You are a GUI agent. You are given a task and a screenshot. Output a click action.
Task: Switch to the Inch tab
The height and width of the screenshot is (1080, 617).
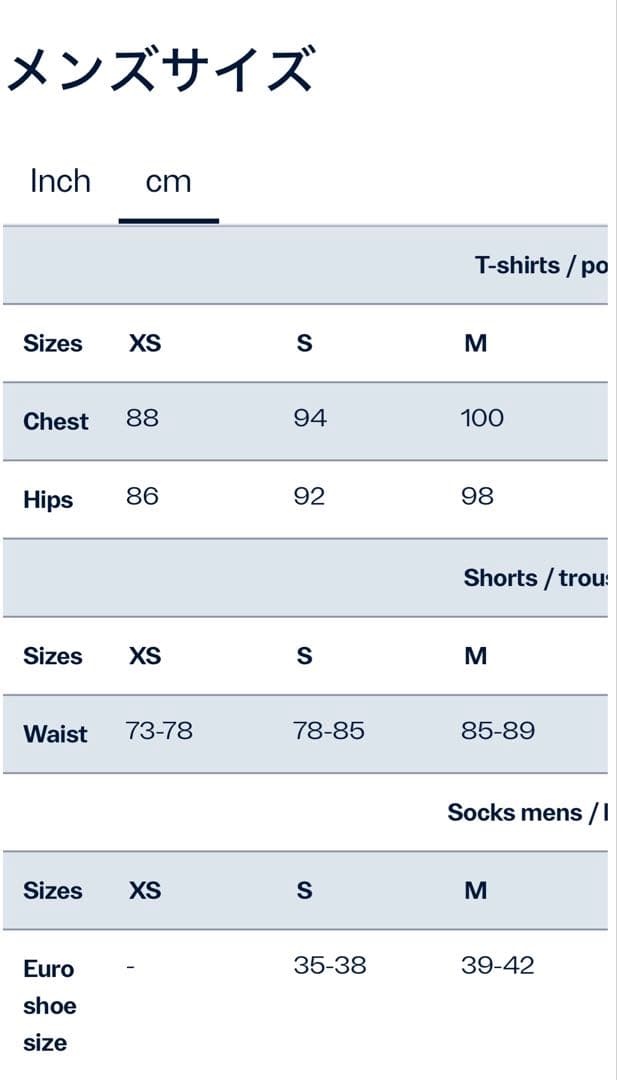(x=60, y=182)
